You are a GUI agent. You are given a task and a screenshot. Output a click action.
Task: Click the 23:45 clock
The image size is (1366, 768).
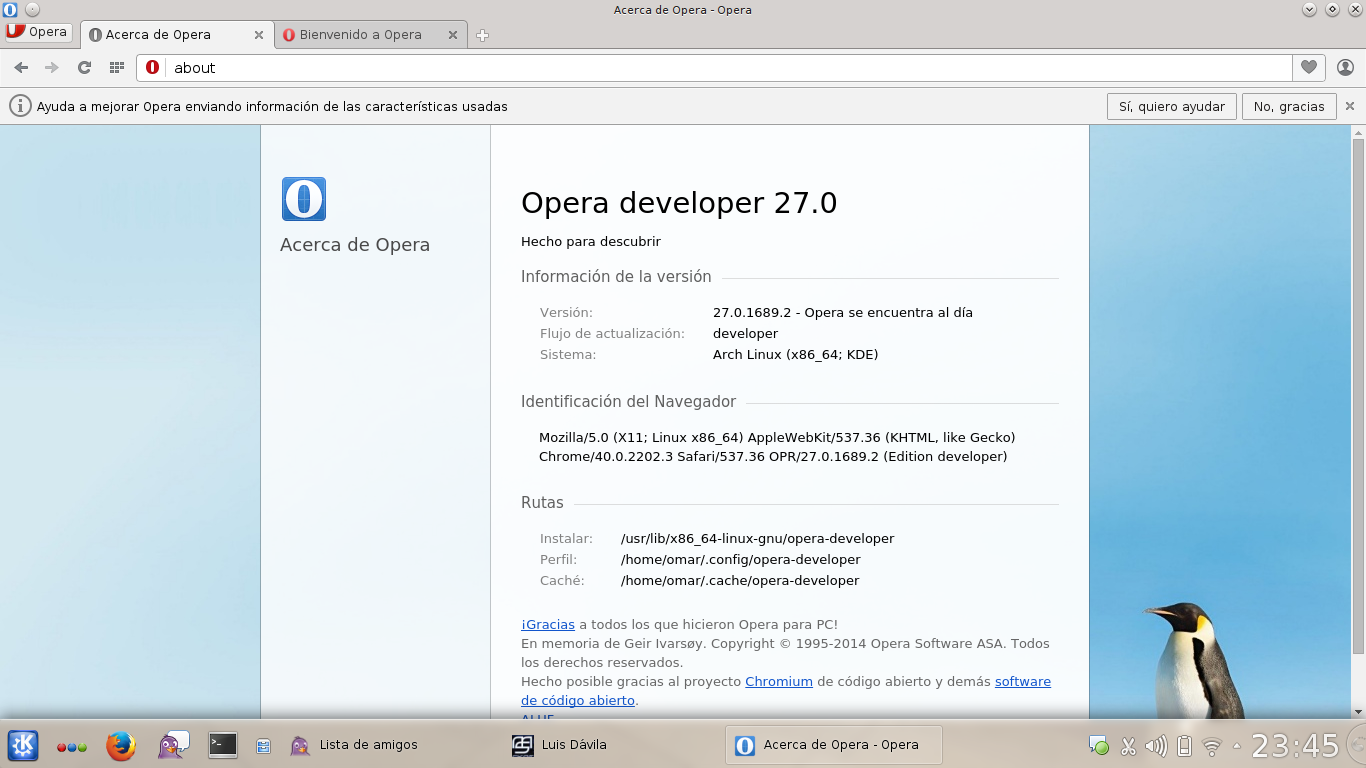click(1295, 746)
